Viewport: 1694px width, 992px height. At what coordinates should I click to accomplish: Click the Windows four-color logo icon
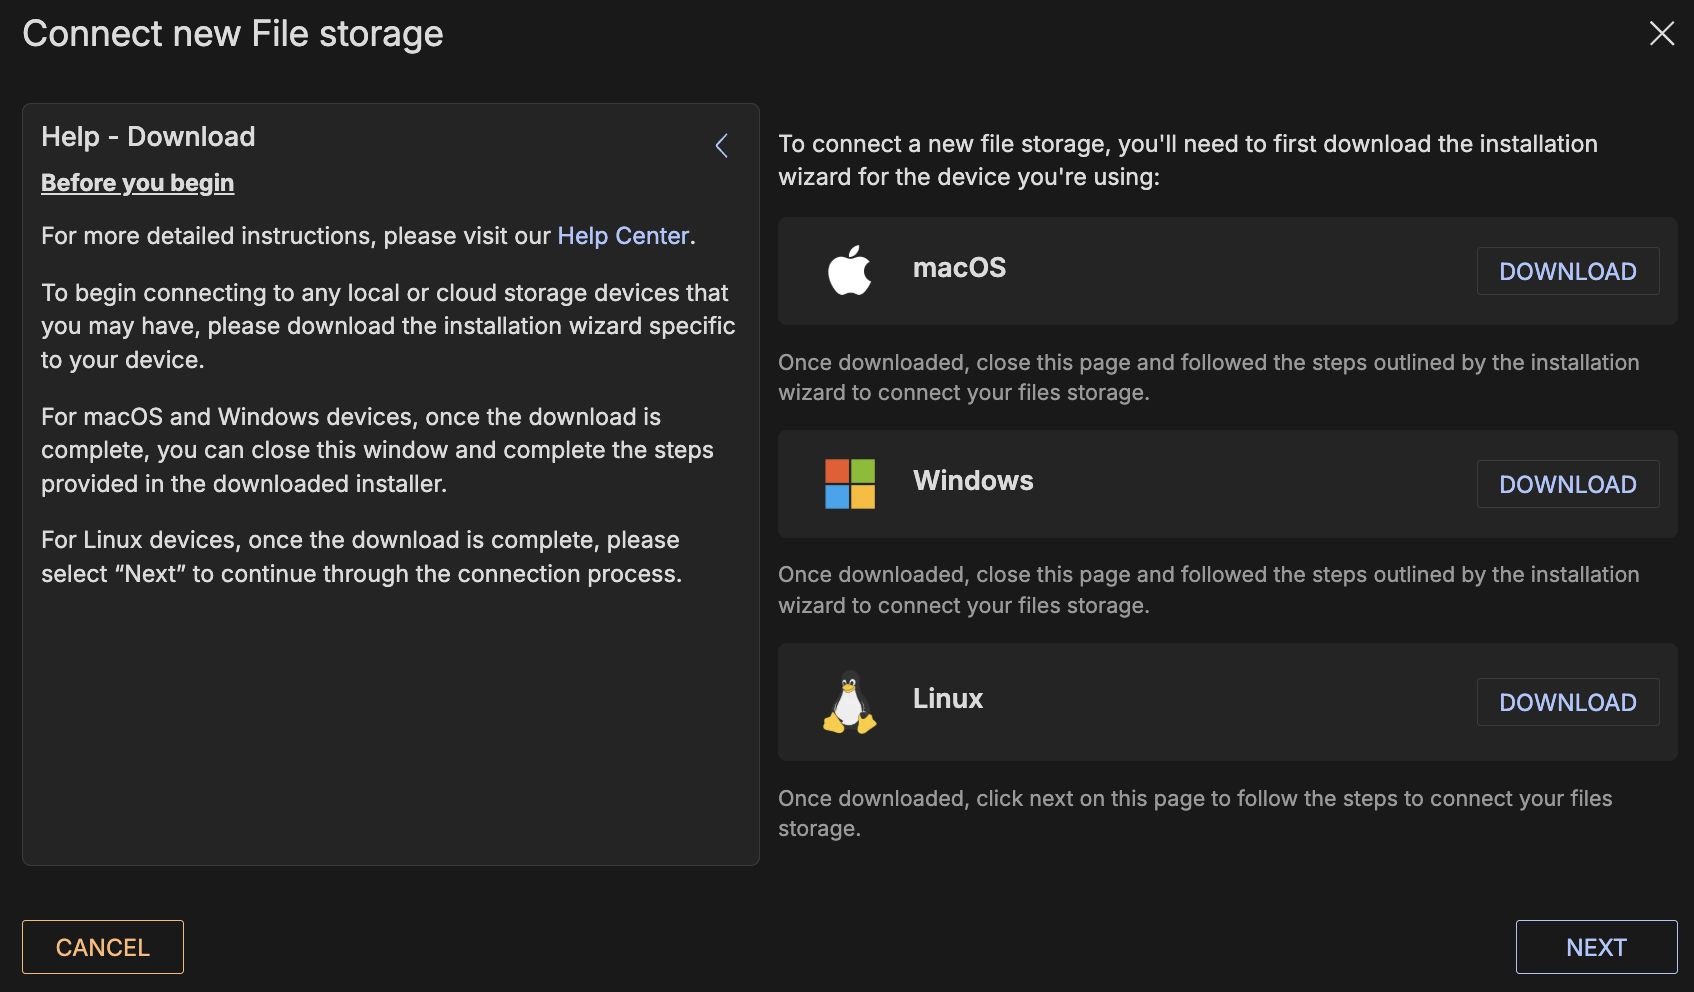coord(849,484)
